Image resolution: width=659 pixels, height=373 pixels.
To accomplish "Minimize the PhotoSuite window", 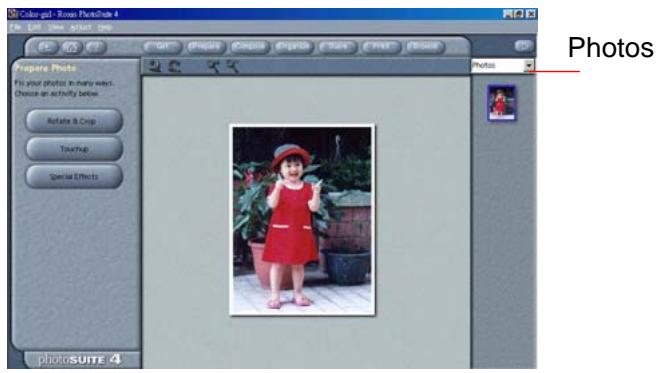I will (508, 14).
